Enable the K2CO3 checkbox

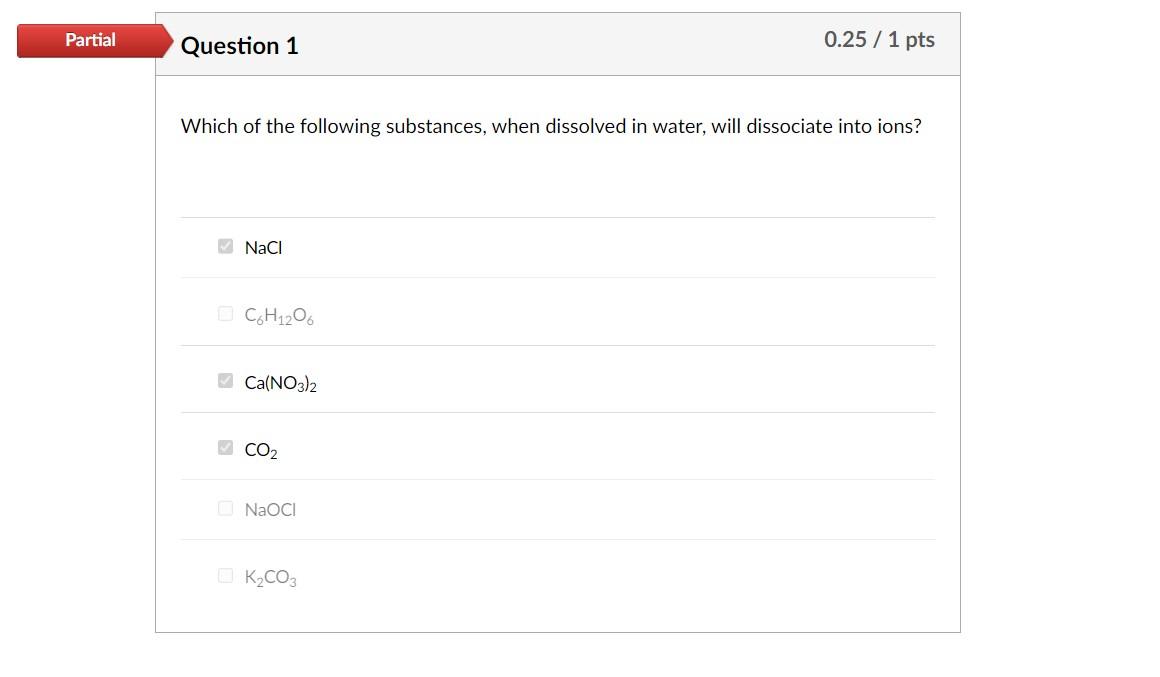pyautogui.click(x=225, y=575)
